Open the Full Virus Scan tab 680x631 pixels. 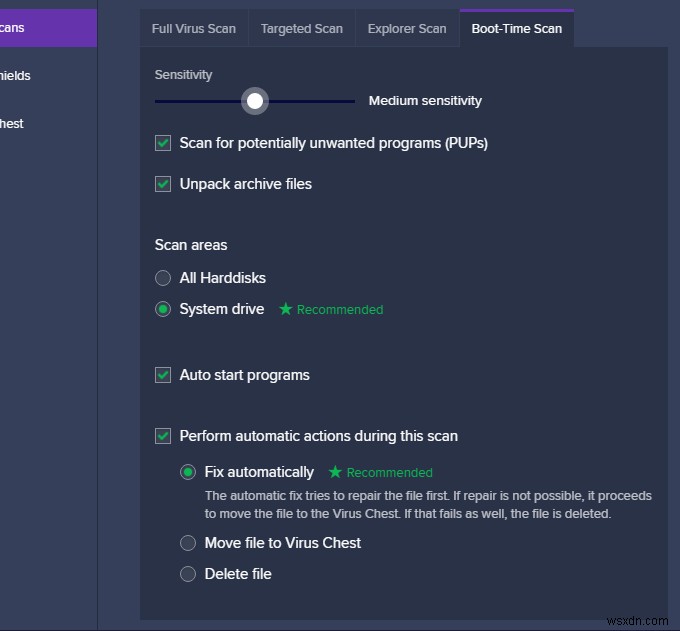coord(193,28)
